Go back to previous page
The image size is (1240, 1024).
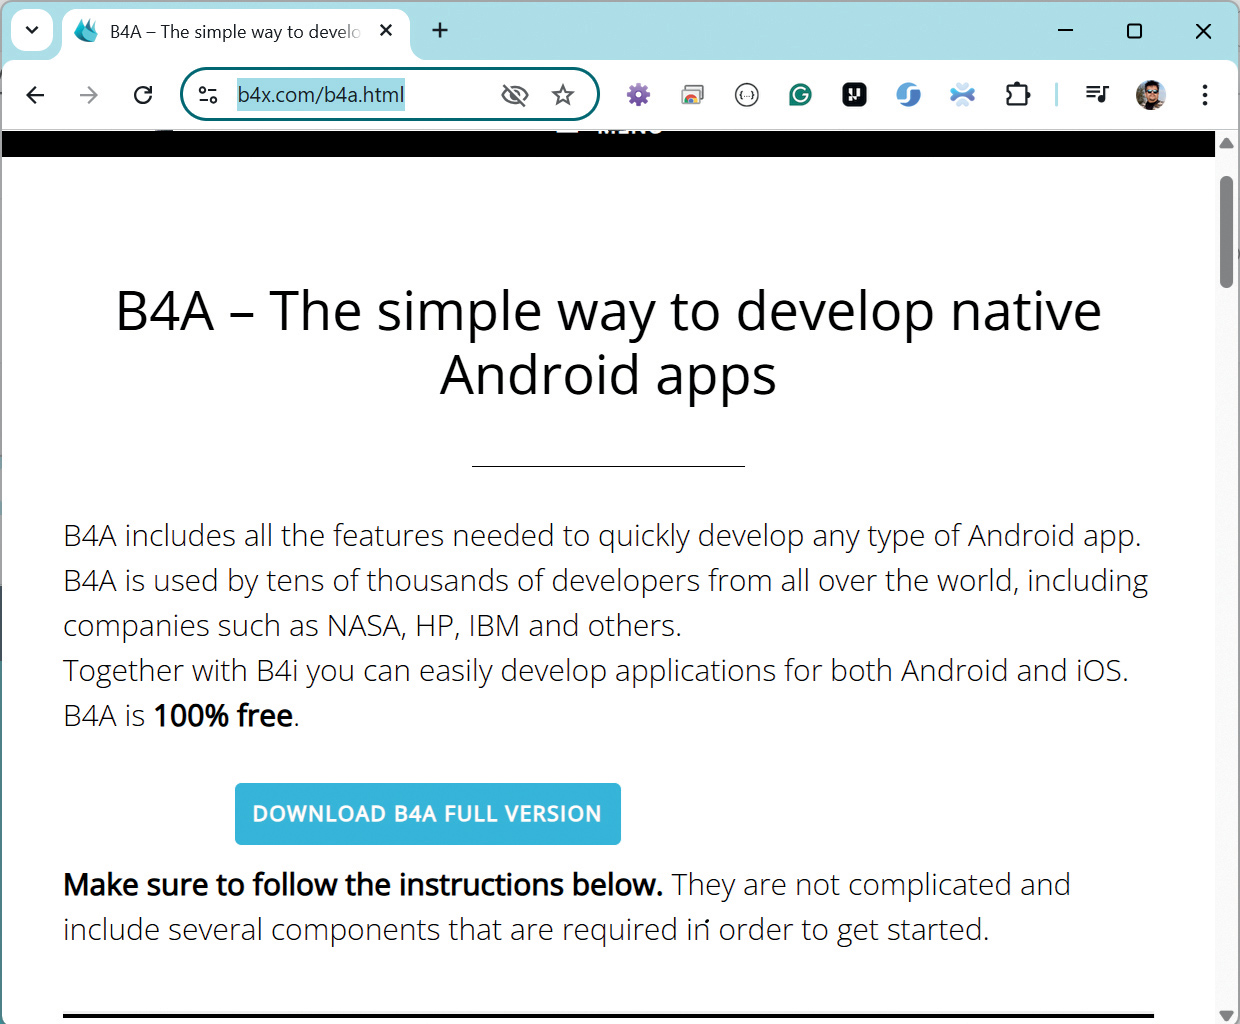tap(36, 95)
